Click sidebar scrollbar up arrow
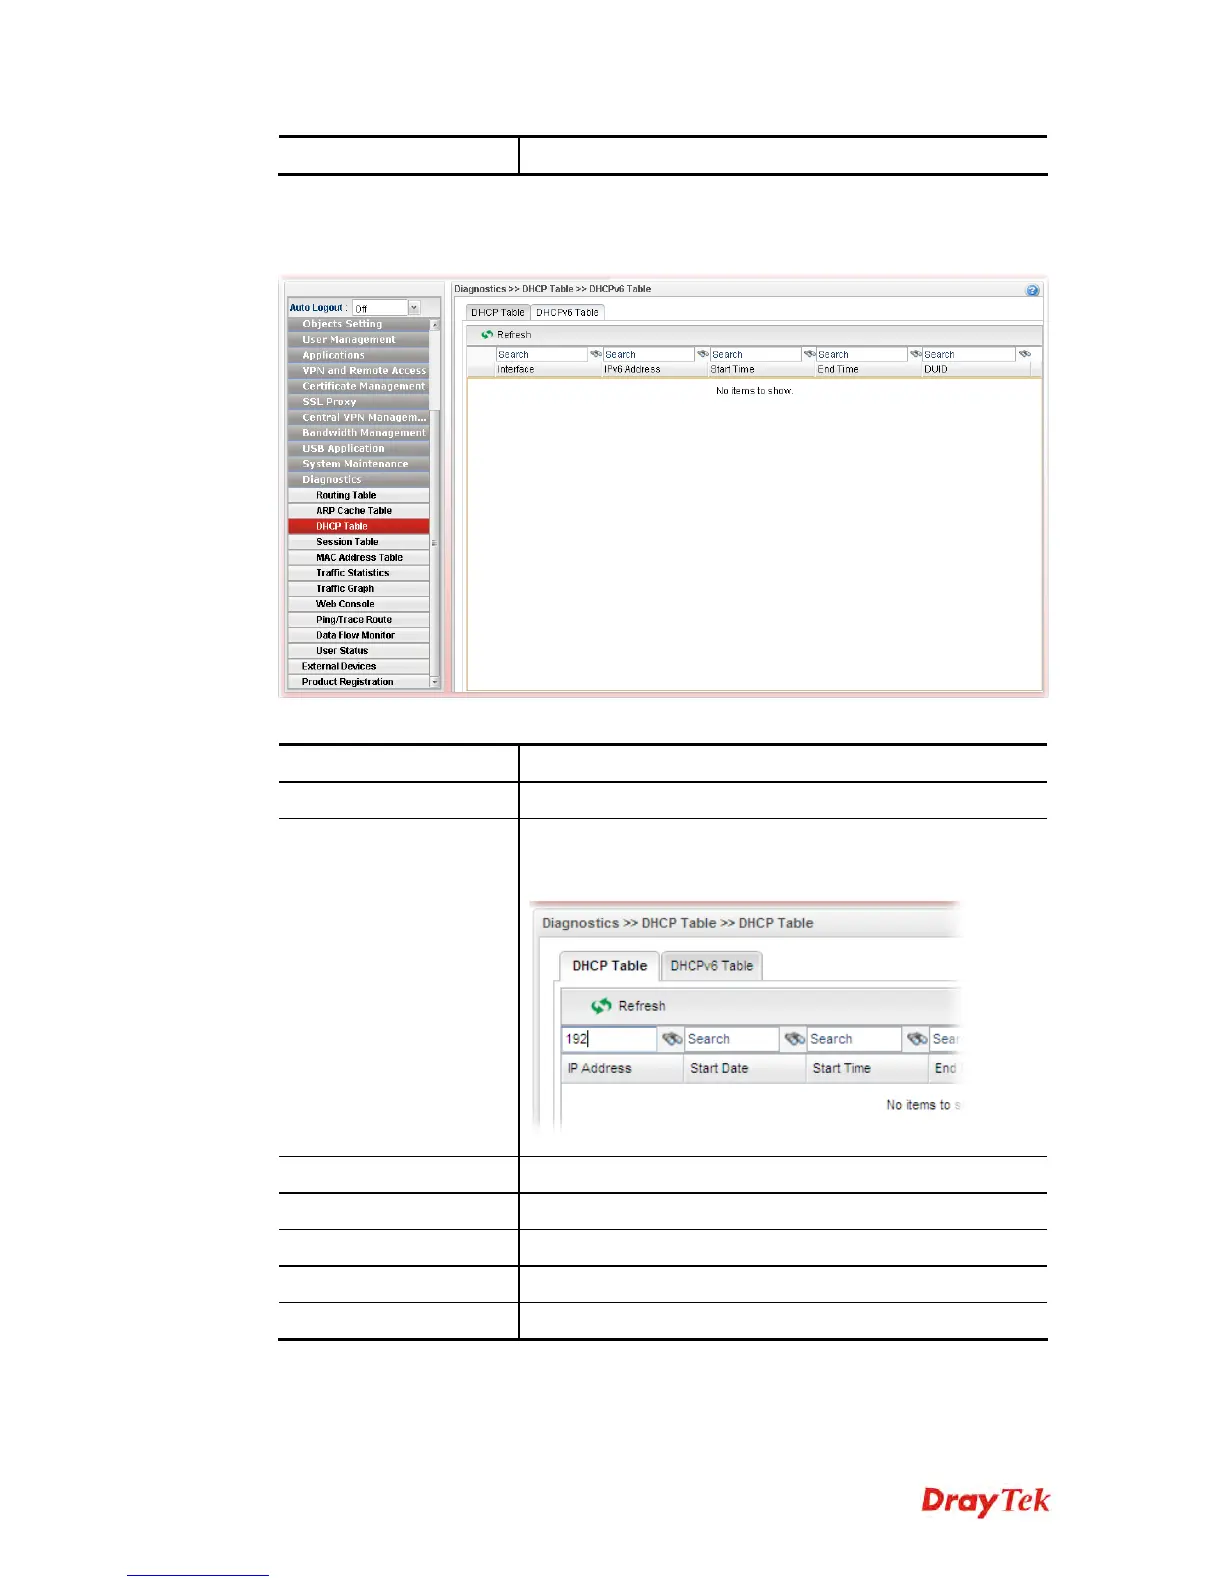Screen dimensions: 1224x1584 [435, 325]
